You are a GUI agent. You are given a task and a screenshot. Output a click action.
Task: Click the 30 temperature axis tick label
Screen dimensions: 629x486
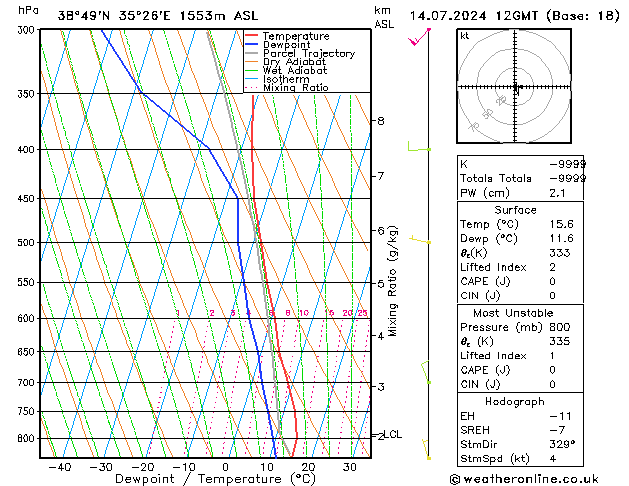(350, 467)
